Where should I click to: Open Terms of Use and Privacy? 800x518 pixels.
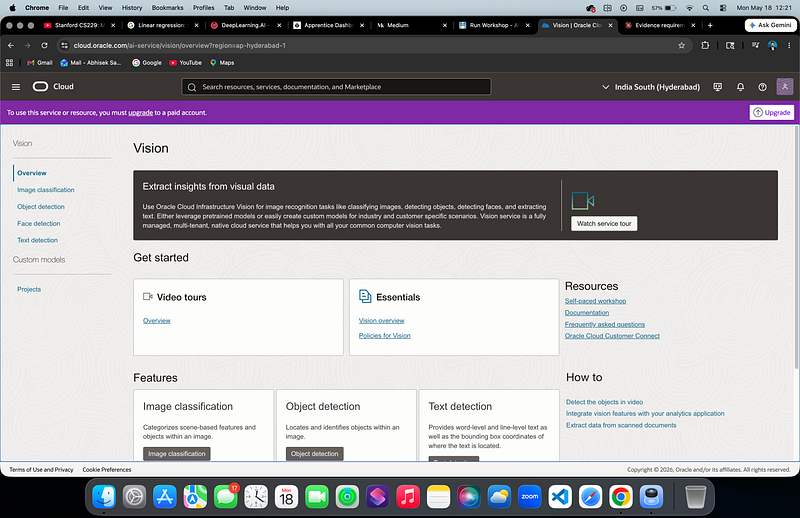pyautogui.click(x=41, y=470)
